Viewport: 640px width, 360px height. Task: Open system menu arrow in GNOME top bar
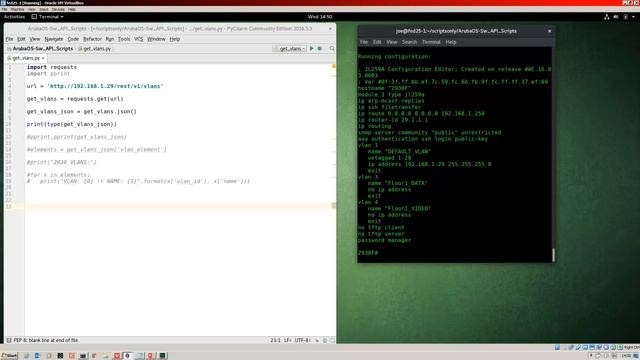(x=633, y=17)
